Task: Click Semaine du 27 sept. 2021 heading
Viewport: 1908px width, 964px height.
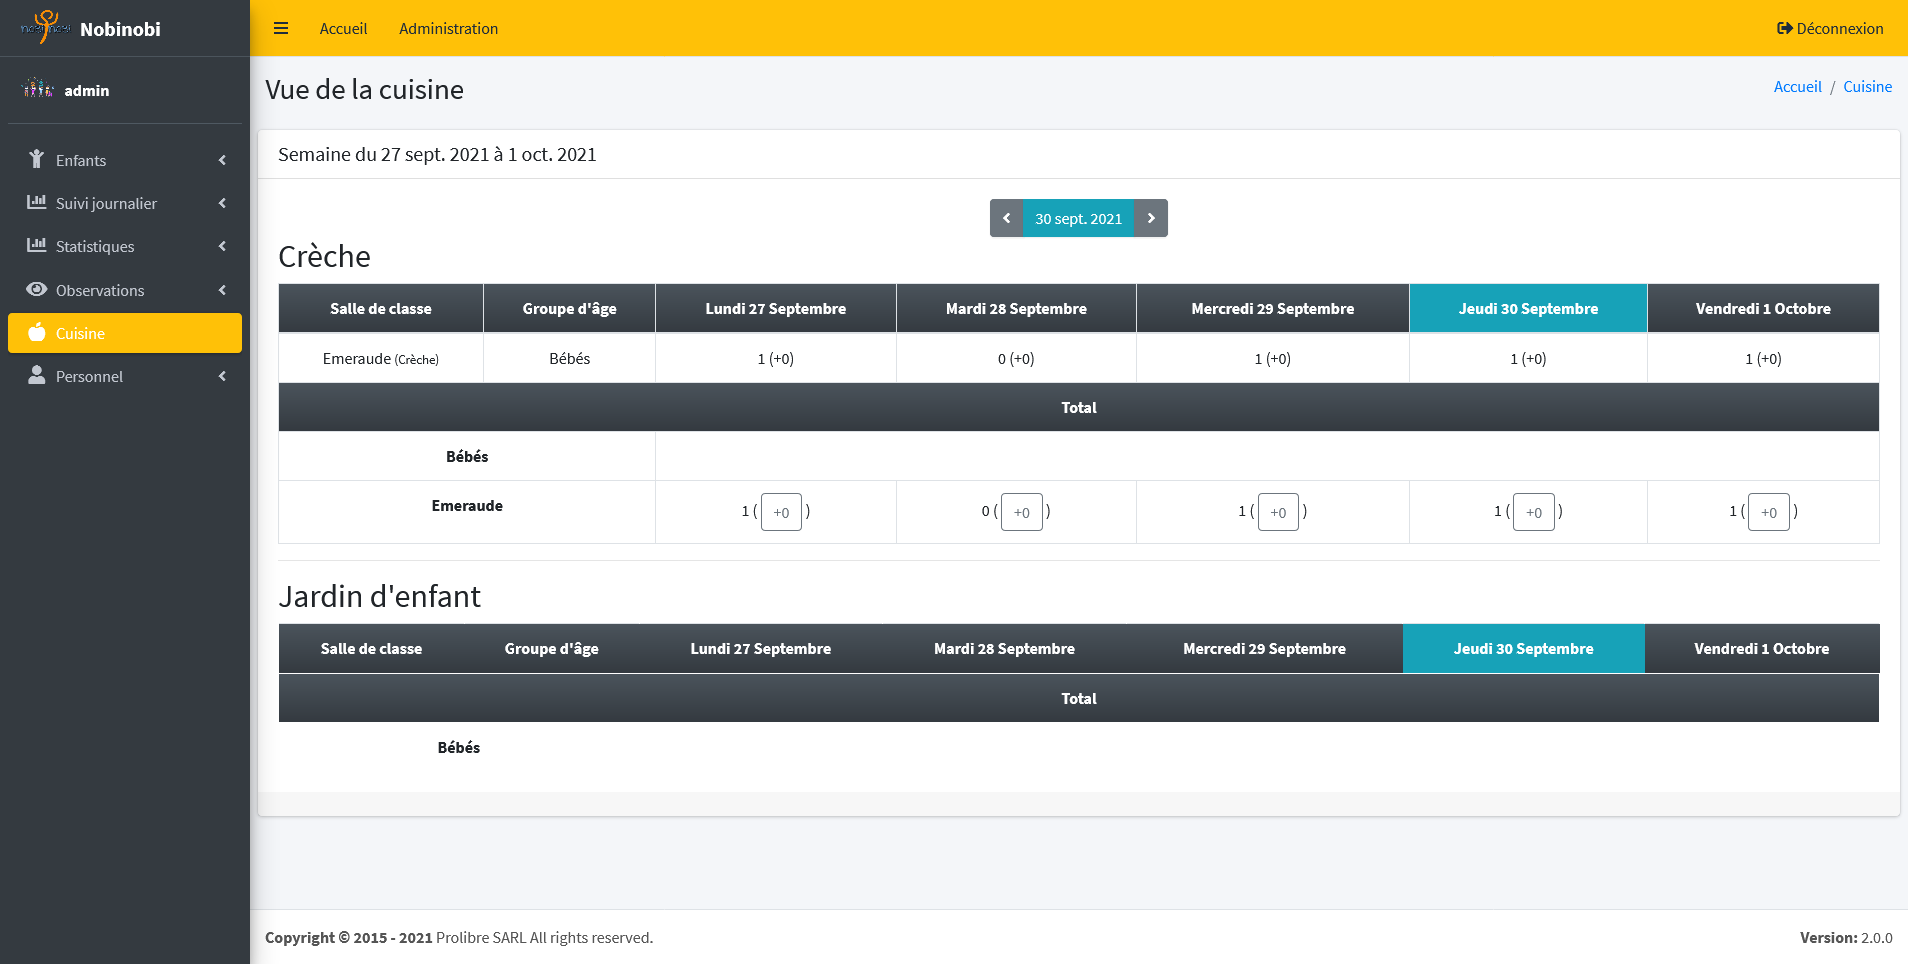Action: (x=437, y=154)
